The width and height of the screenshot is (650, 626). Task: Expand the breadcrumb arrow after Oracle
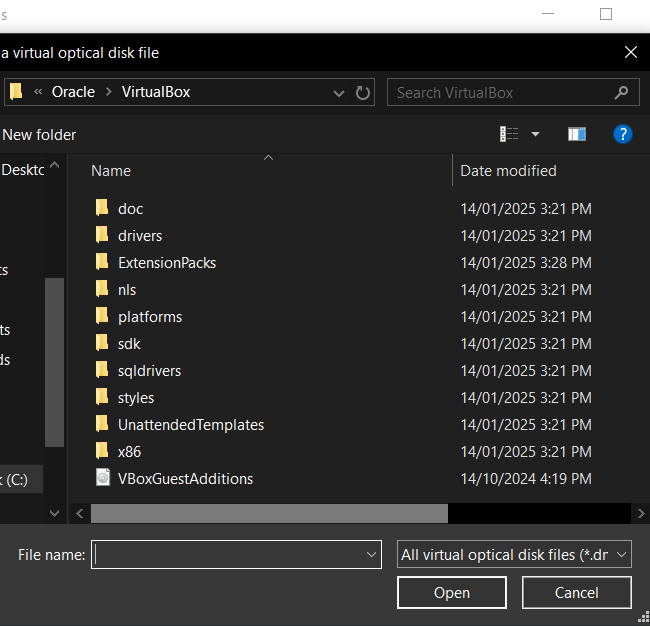[x=109, y=92]
